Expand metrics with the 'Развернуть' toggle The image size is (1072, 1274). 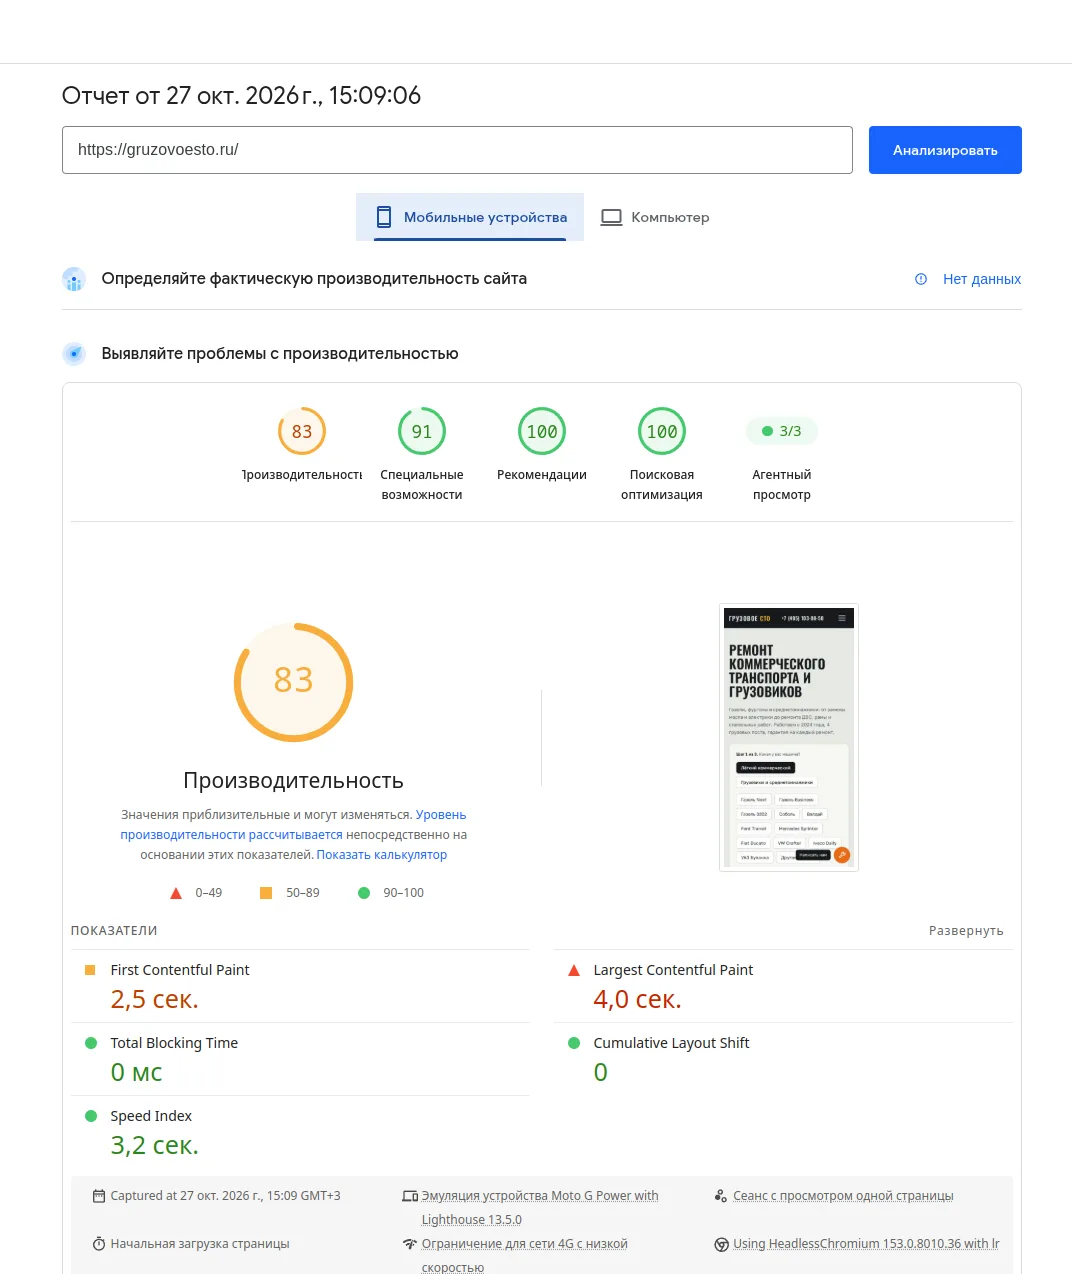(x=966, y=931)
